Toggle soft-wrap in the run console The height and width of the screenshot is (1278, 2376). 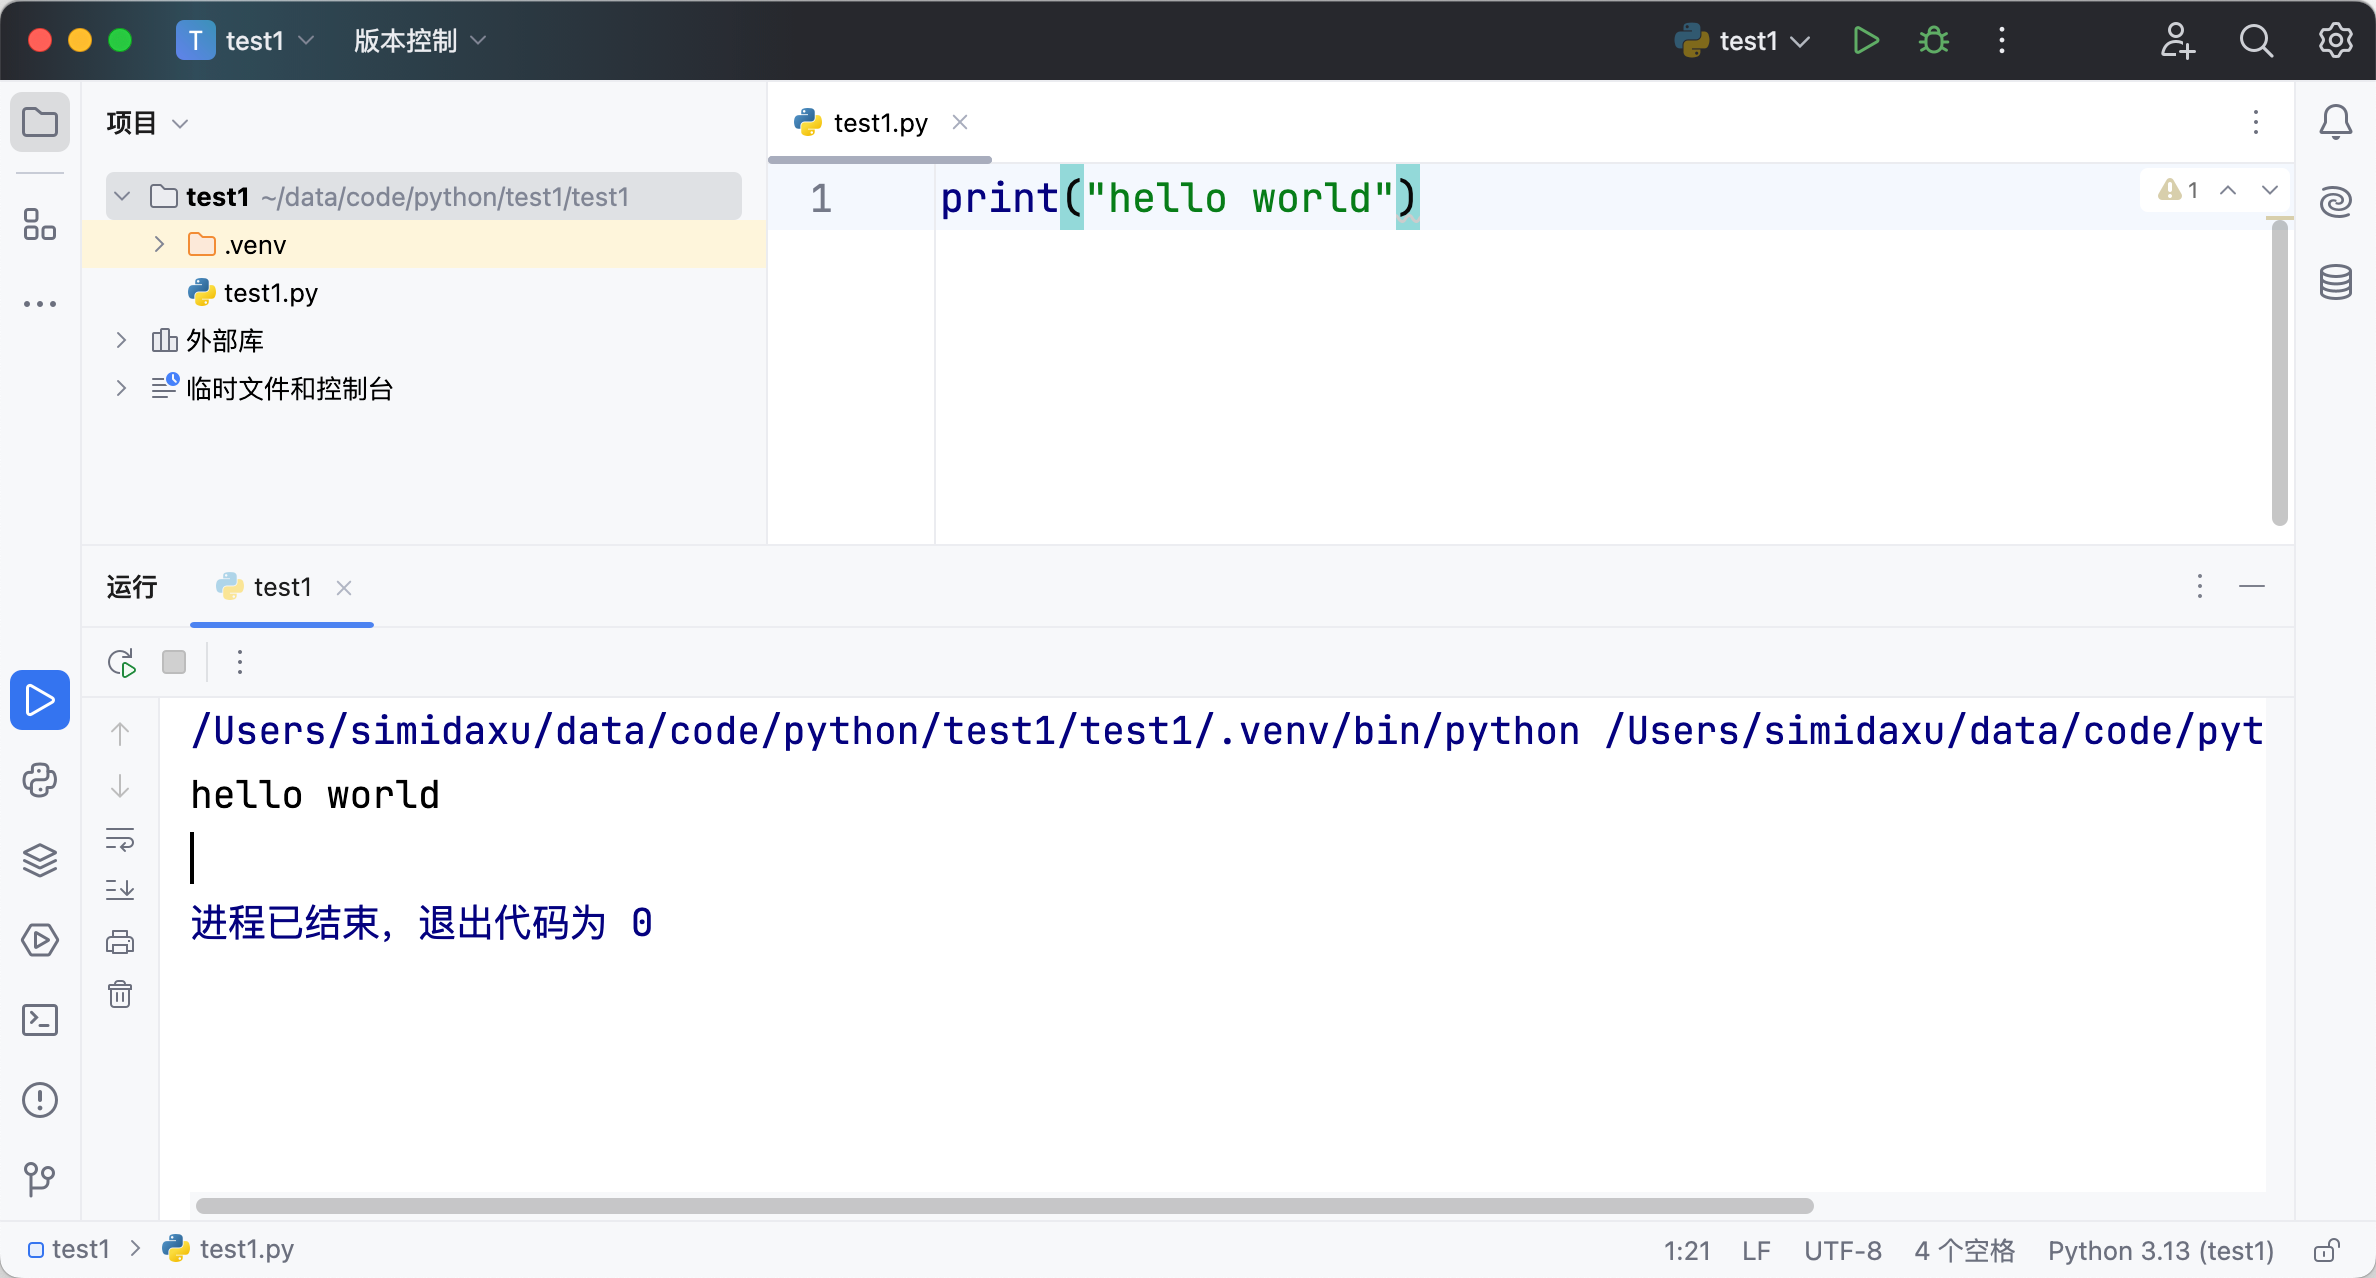(120, 839)
